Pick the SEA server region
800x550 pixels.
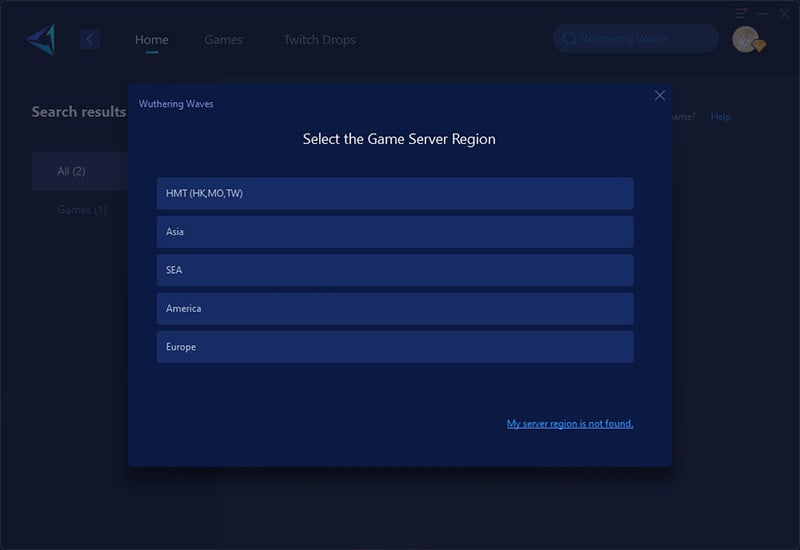[395, 270]
